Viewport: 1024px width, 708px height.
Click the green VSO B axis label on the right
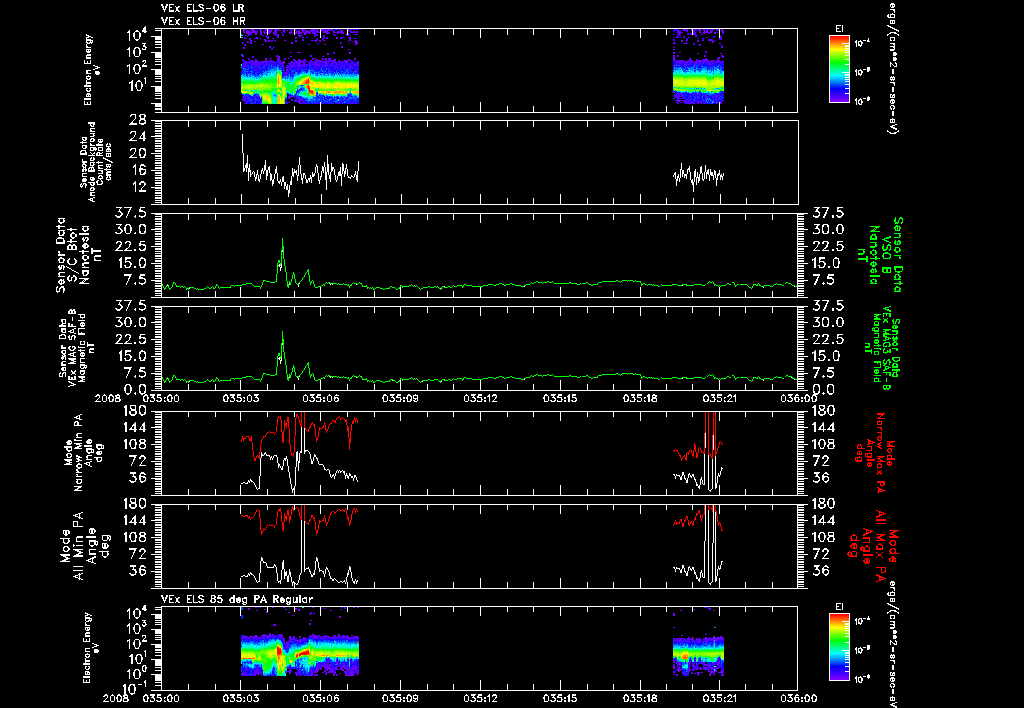(x=884, y=255)
